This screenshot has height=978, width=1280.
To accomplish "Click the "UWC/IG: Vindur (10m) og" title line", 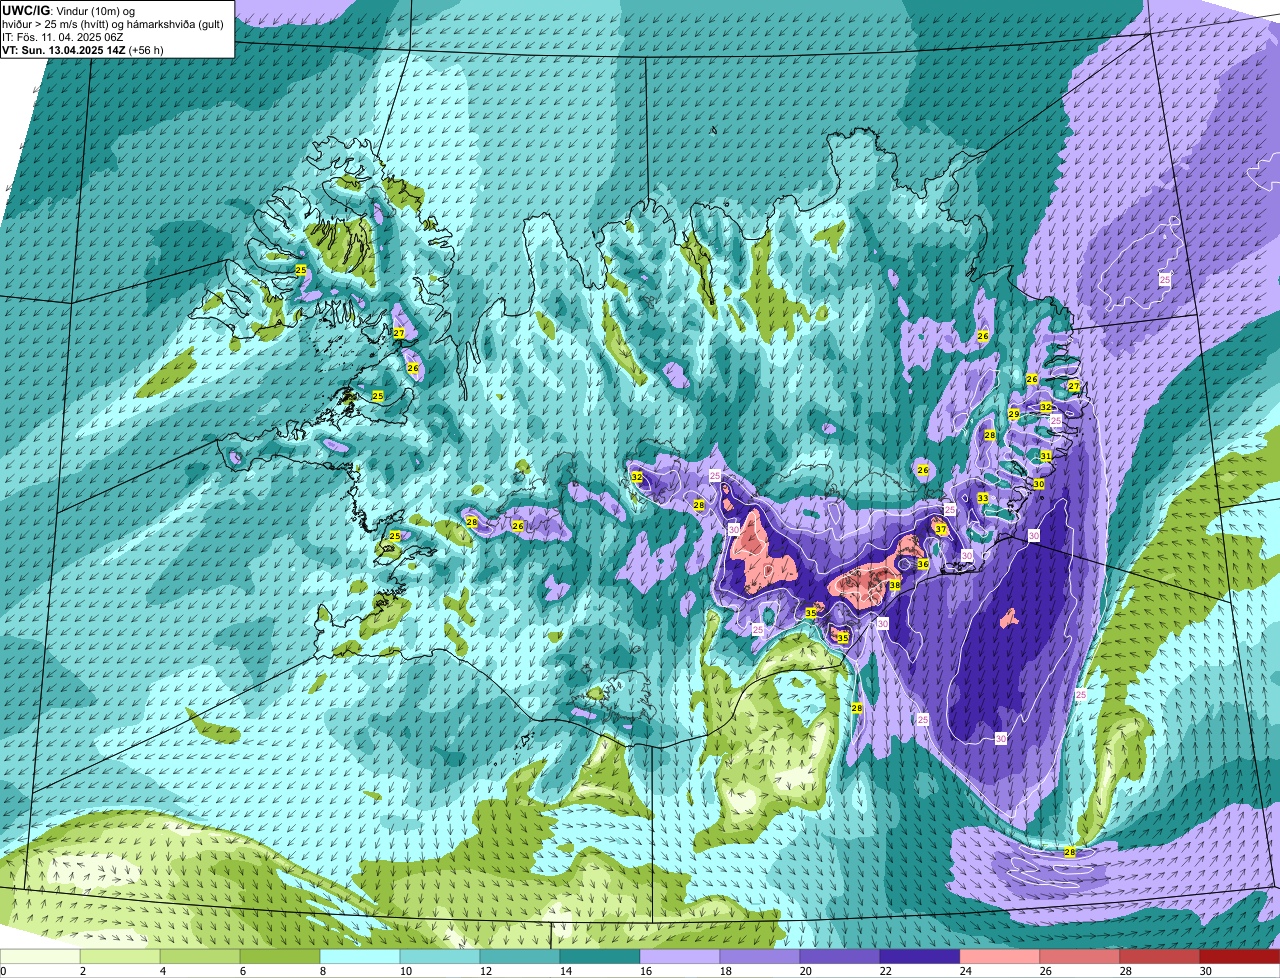I will click(68, 10).
